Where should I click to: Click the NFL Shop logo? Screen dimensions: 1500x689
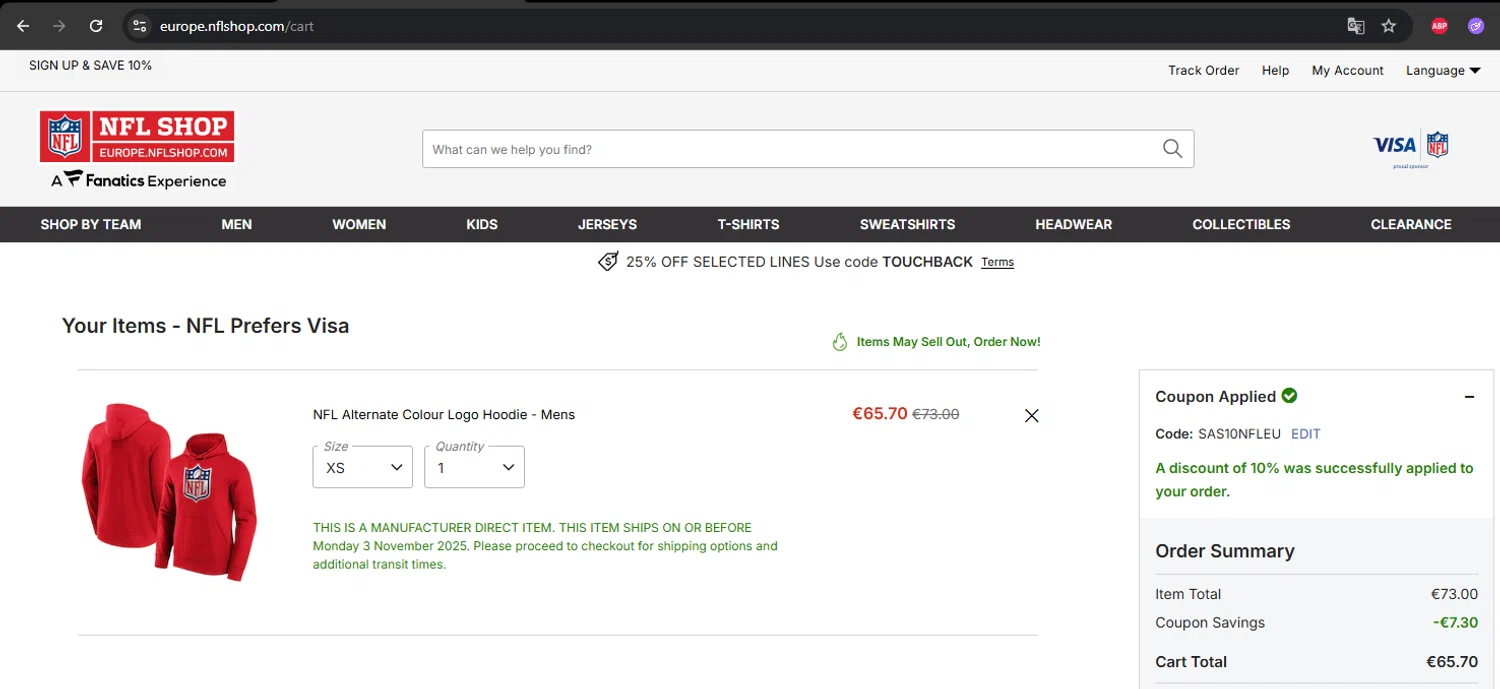coord(137,137)
